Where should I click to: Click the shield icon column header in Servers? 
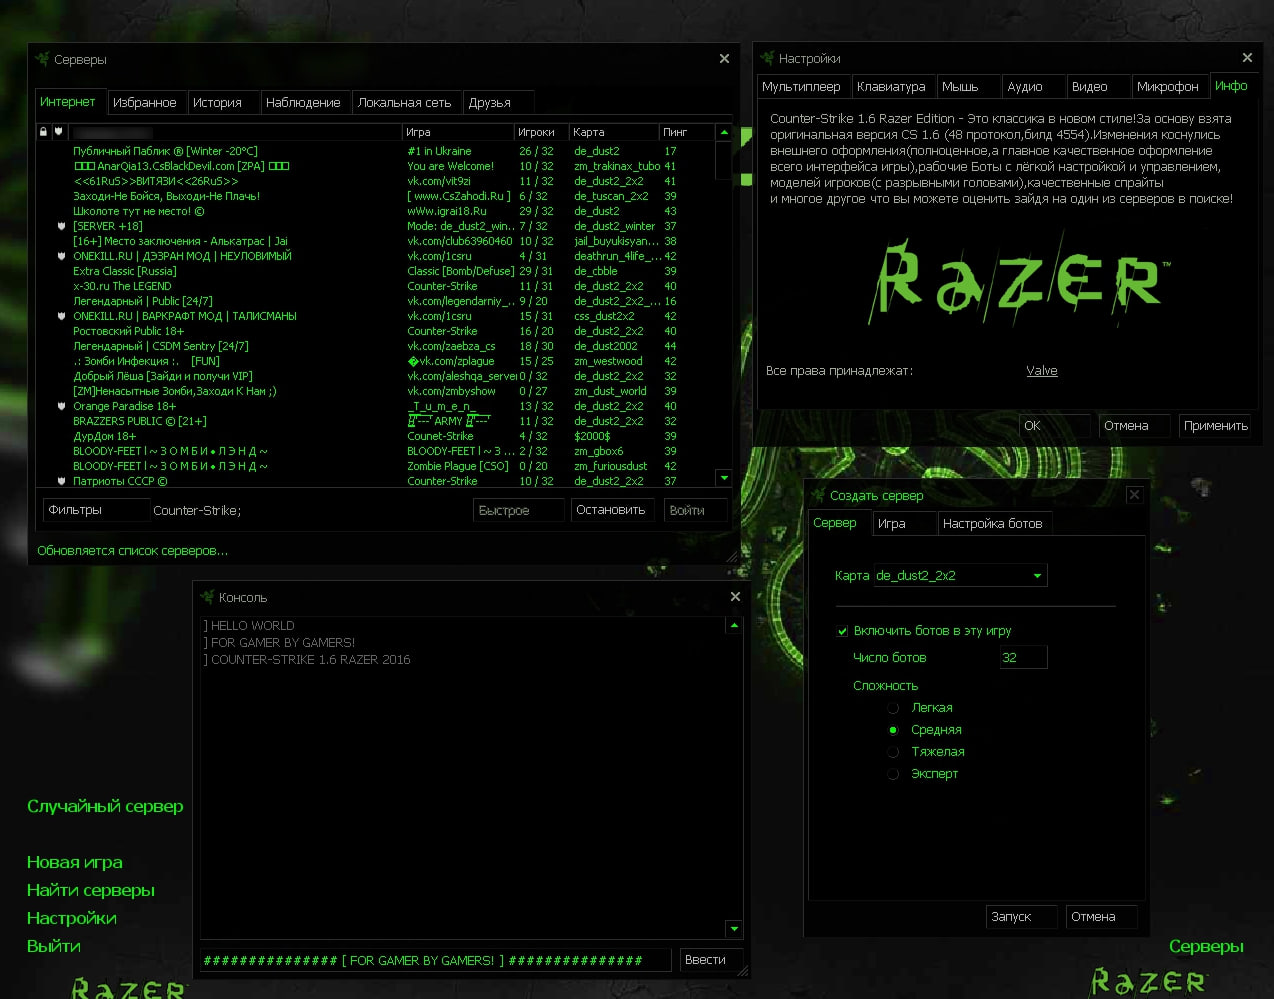[x=59, y=132]
